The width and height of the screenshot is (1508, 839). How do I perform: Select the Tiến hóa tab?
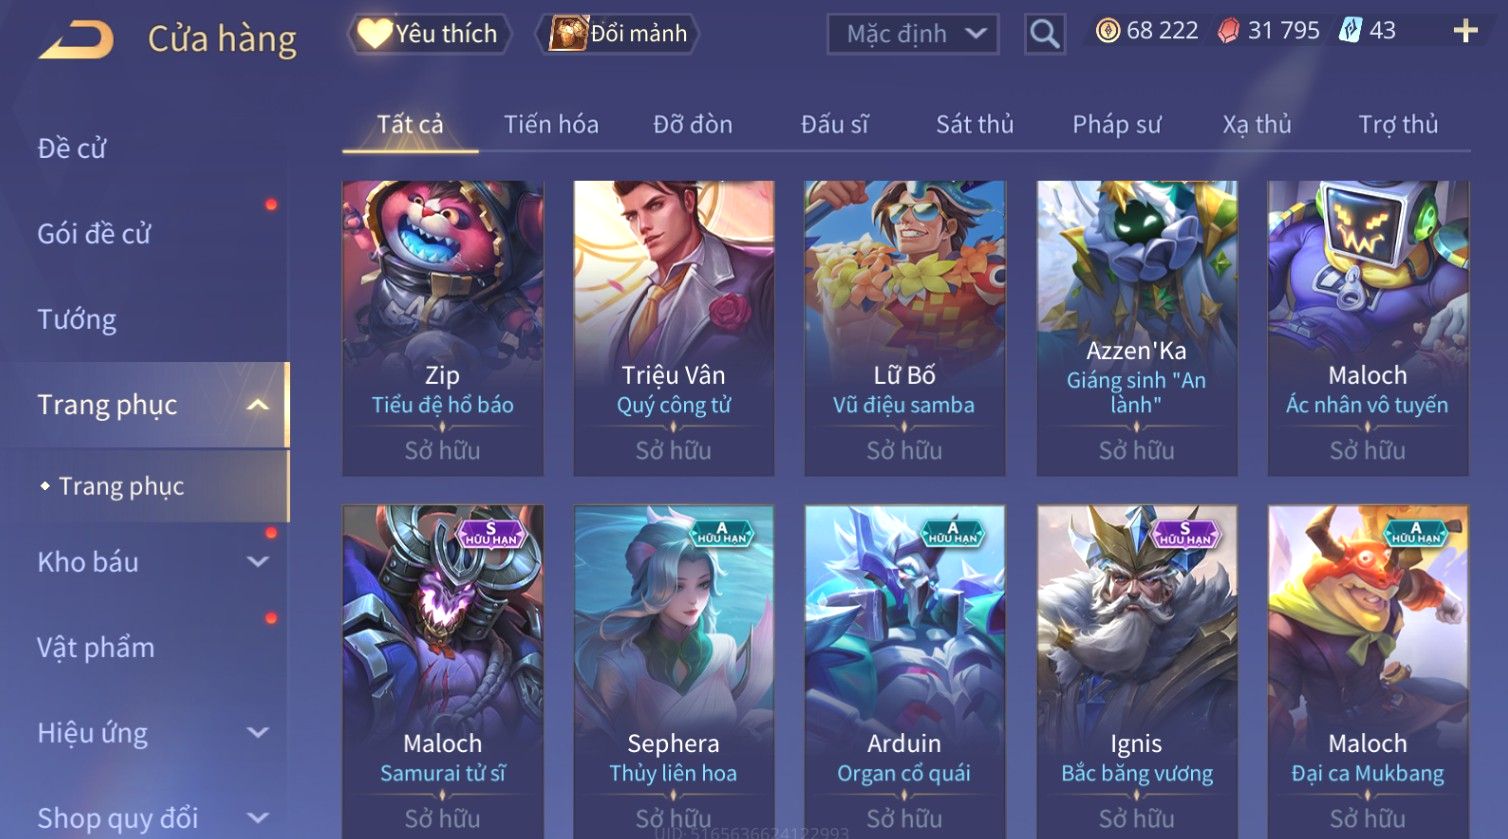pyautogui.click(x=551, y=124)
